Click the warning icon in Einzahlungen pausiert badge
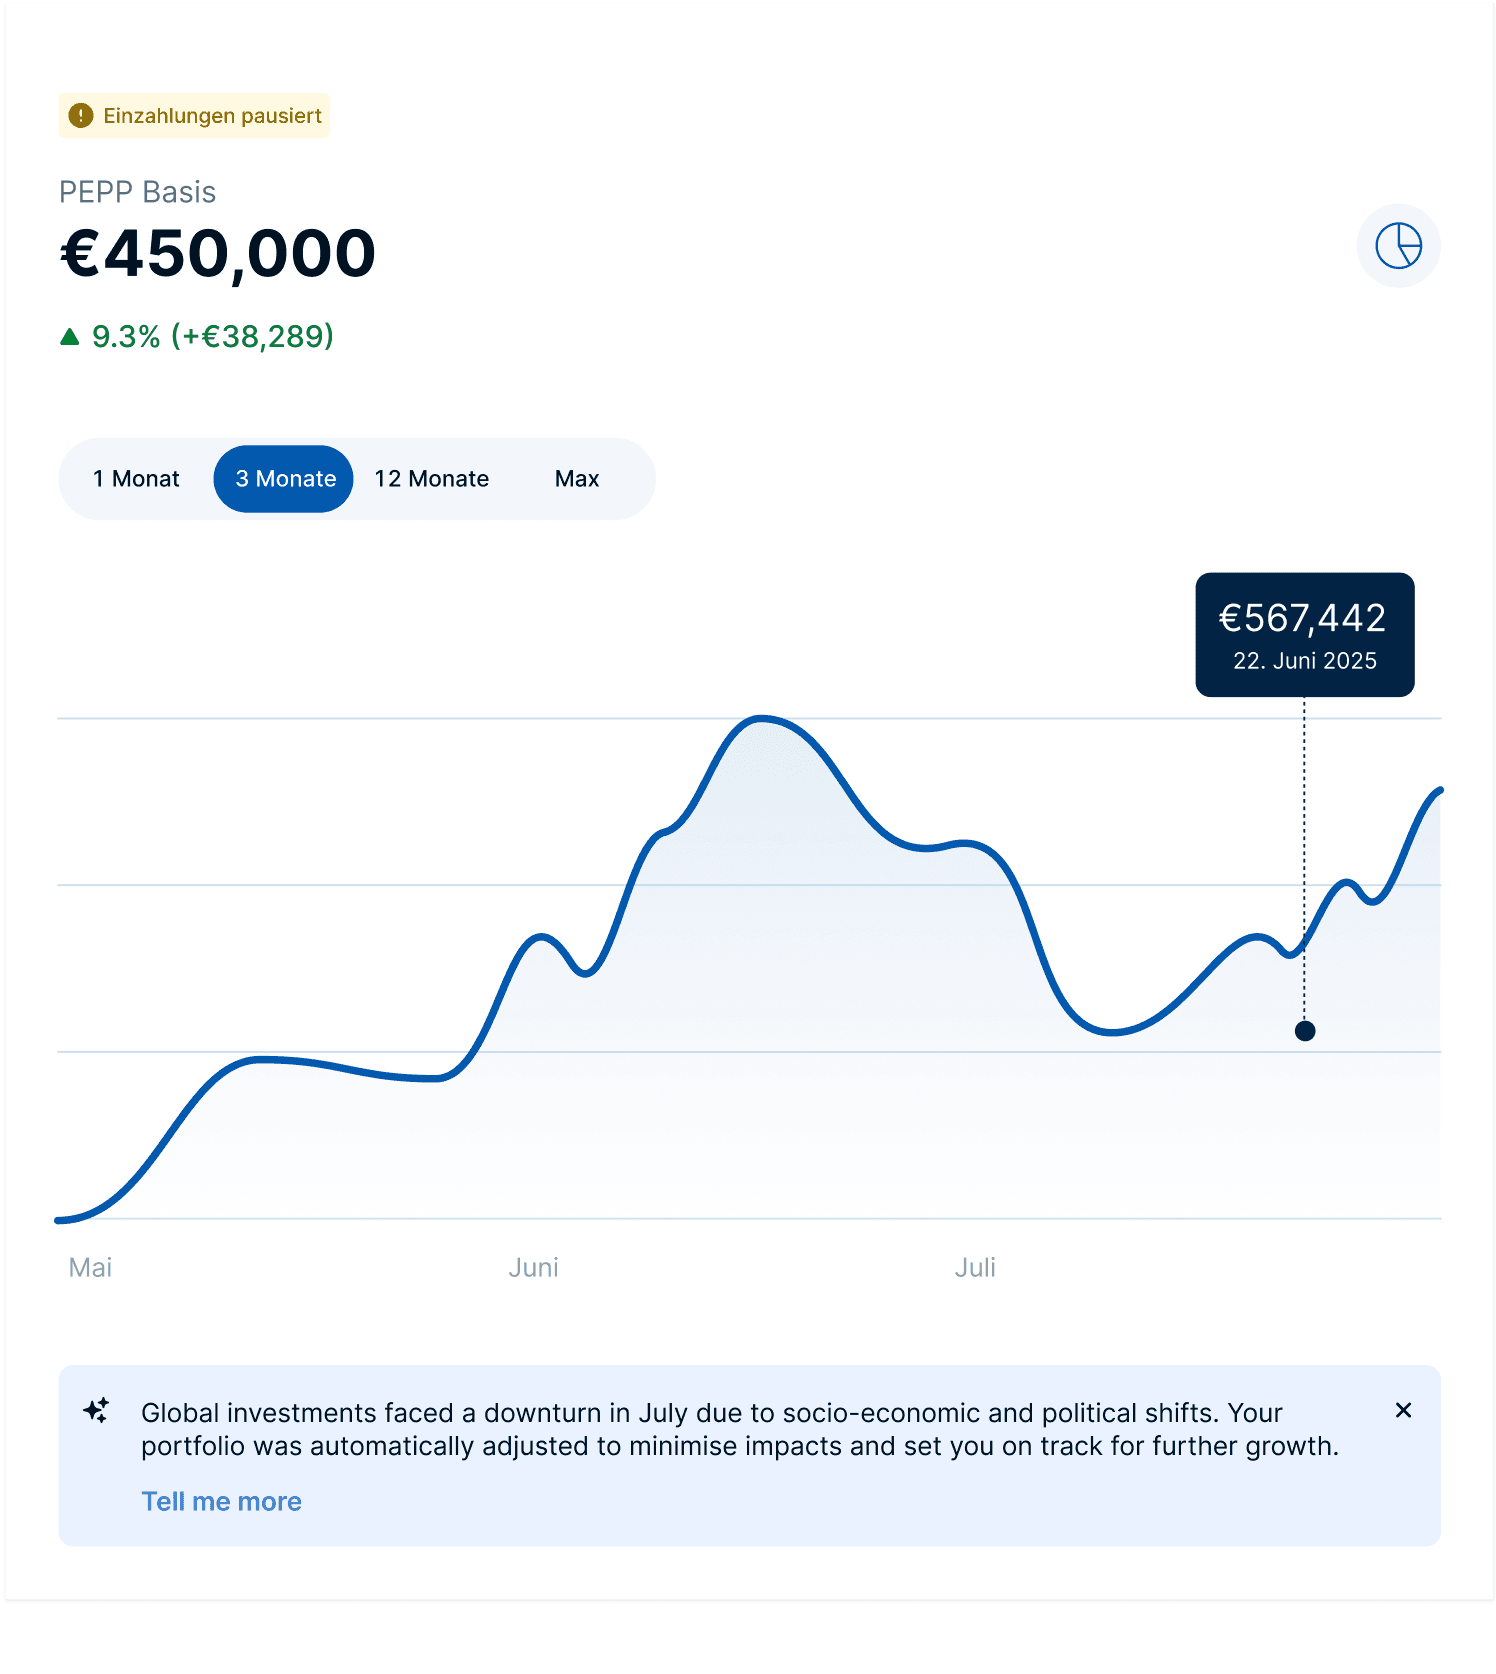The width and height of the screenshot is (1496, 1674). pos(81,116)
